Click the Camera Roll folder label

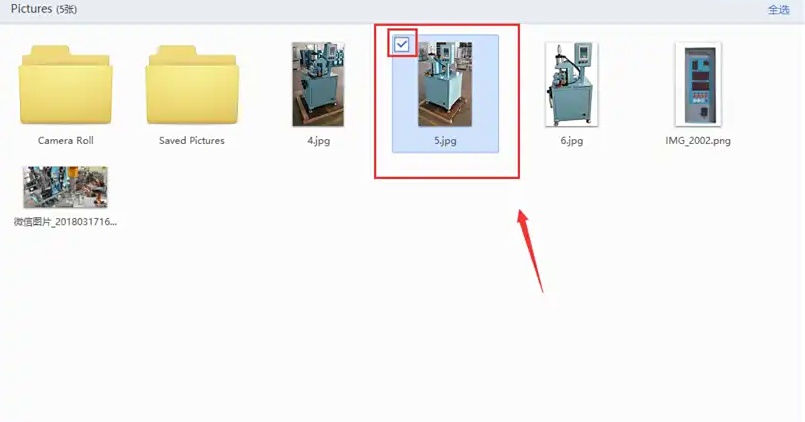coord(66,141)
